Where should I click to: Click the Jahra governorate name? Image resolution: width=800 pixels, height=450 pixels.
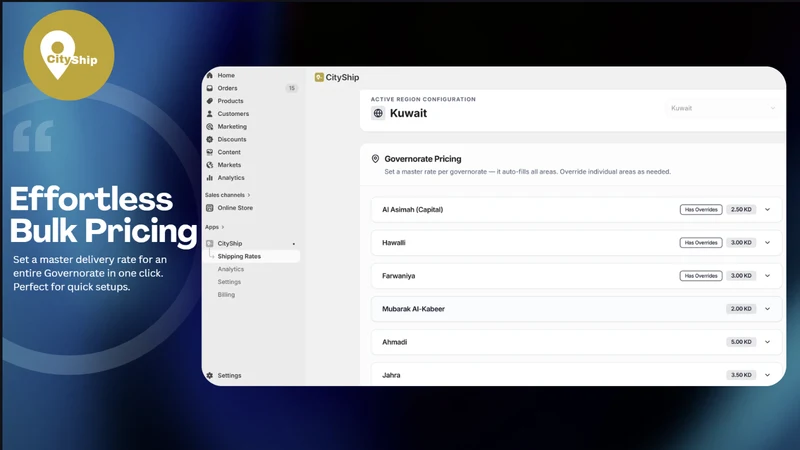(x=391, y=375)
